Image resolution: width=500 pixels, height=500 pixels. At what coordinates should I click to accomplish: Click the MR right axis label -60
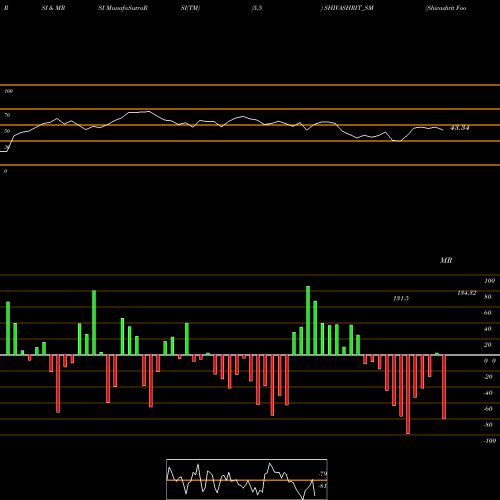pos(488,409)
